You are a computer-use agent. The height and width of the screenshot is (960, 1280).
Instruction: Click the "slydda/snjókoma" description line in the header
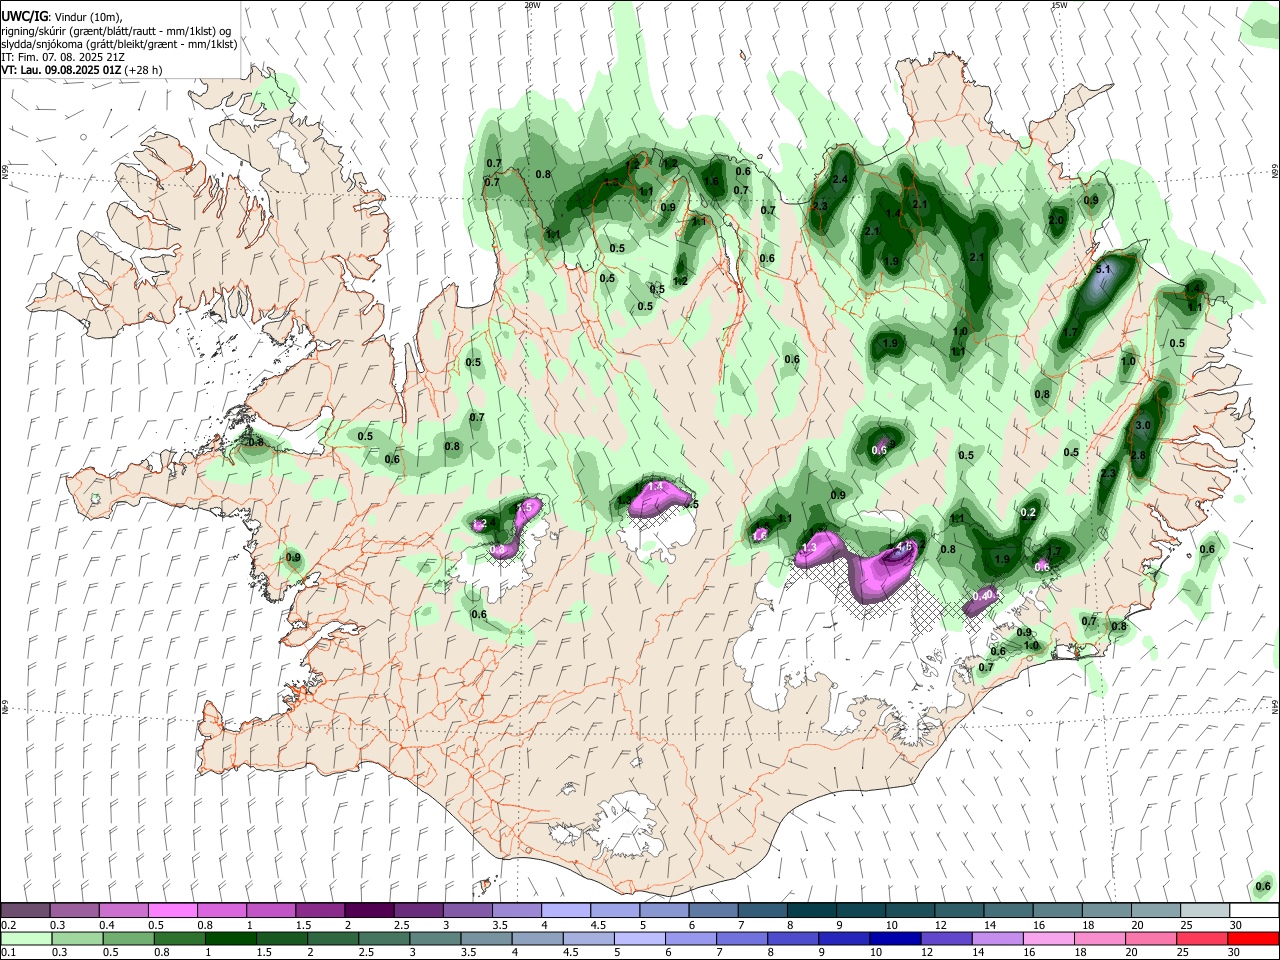pyautogui.click(x=119, y=44)
